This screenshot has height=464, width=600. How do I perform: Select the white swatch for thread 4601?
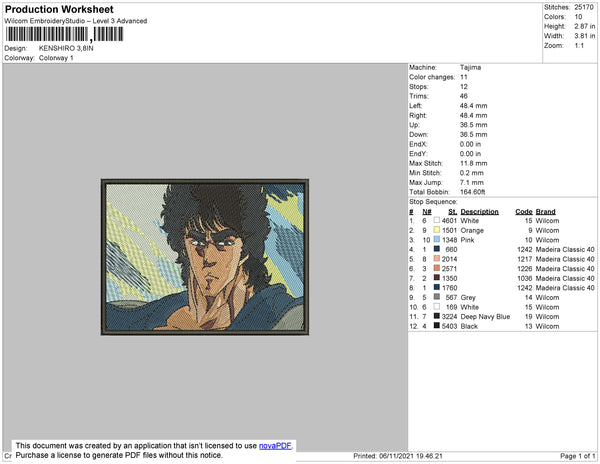click(x=437, y=221)
